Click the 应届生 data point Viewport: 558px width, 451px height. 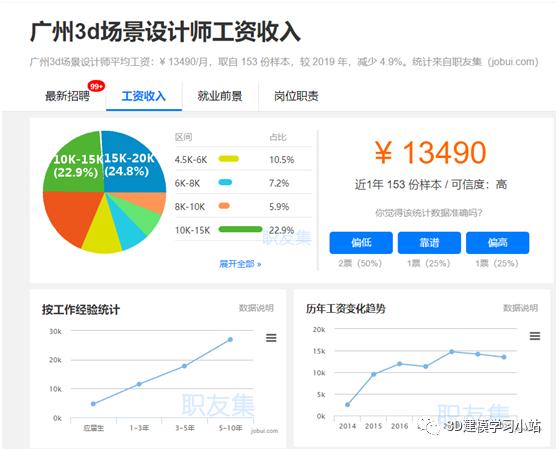tap(93, 404)
